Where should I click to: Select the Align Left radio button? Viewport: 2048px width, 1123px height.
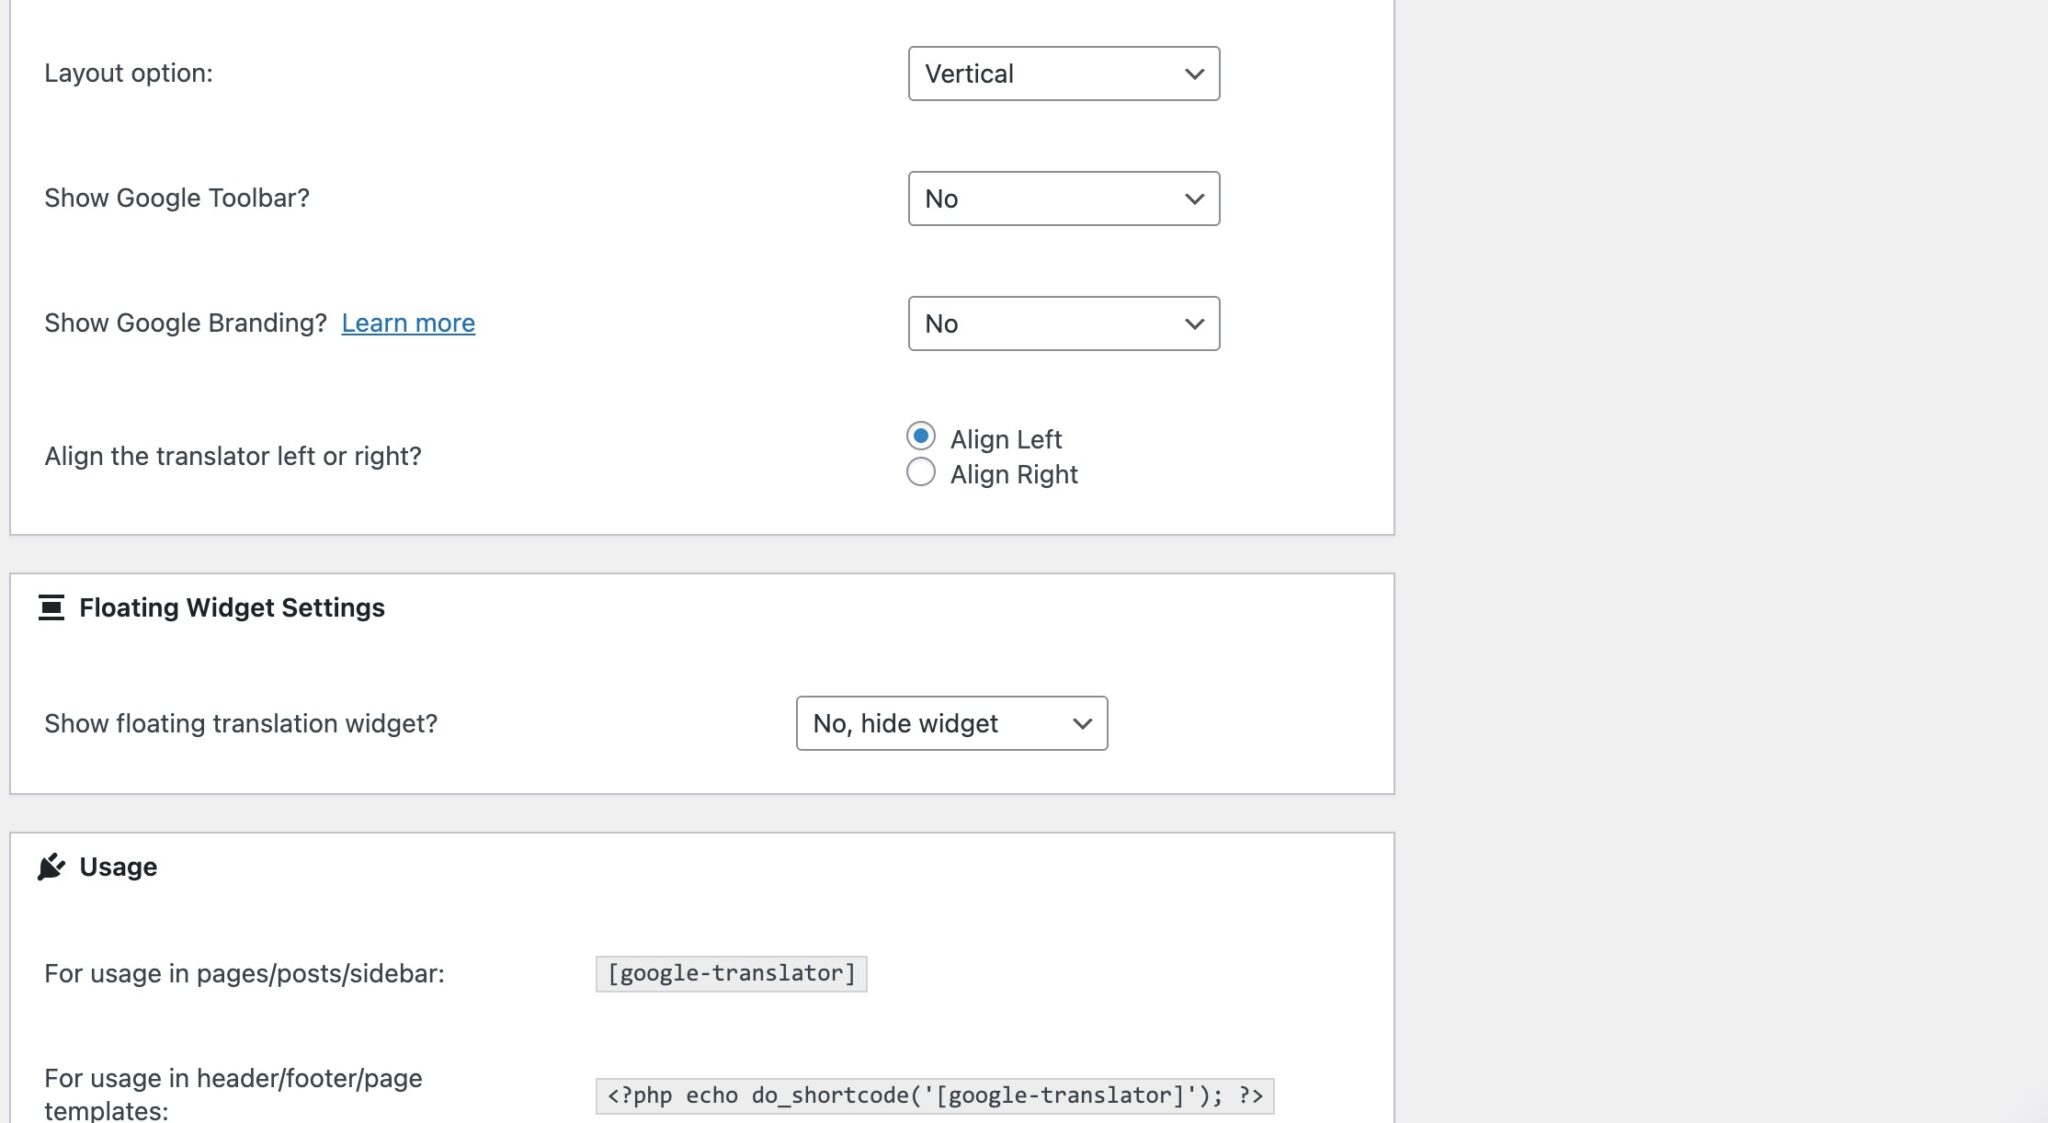point(921,437)
